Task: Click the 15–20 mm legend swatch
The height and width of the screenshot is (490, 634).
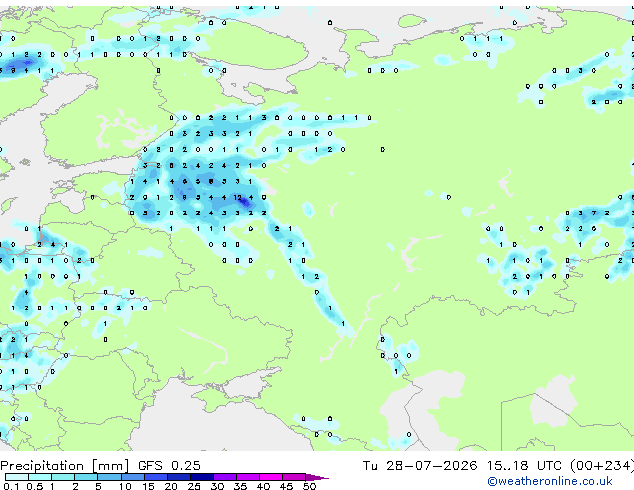Action: pos(156,477)
